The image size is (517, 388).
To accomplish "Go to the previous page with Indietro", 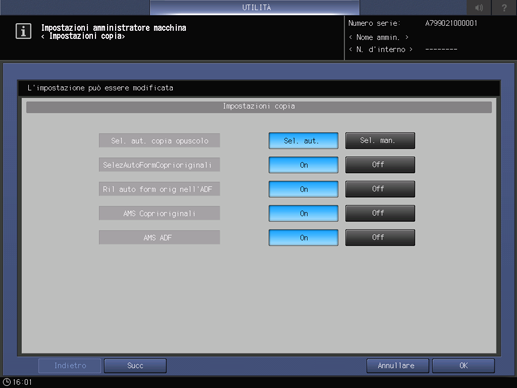I will point(70,366).
